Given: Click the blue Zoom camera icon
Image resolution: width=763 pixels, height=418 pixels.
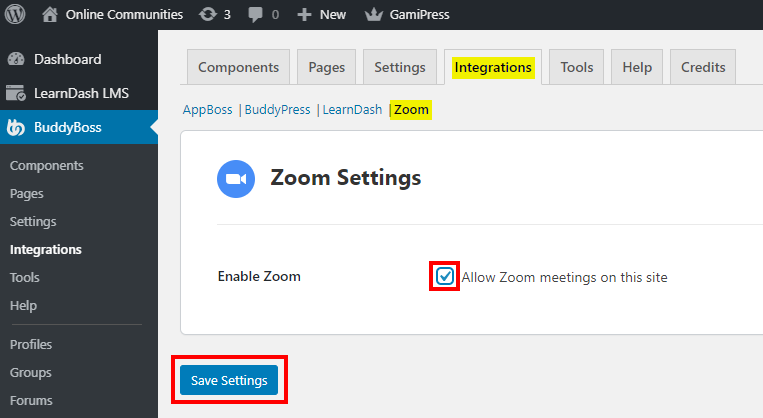Looking at the screenshot, I should coord(236,179).
